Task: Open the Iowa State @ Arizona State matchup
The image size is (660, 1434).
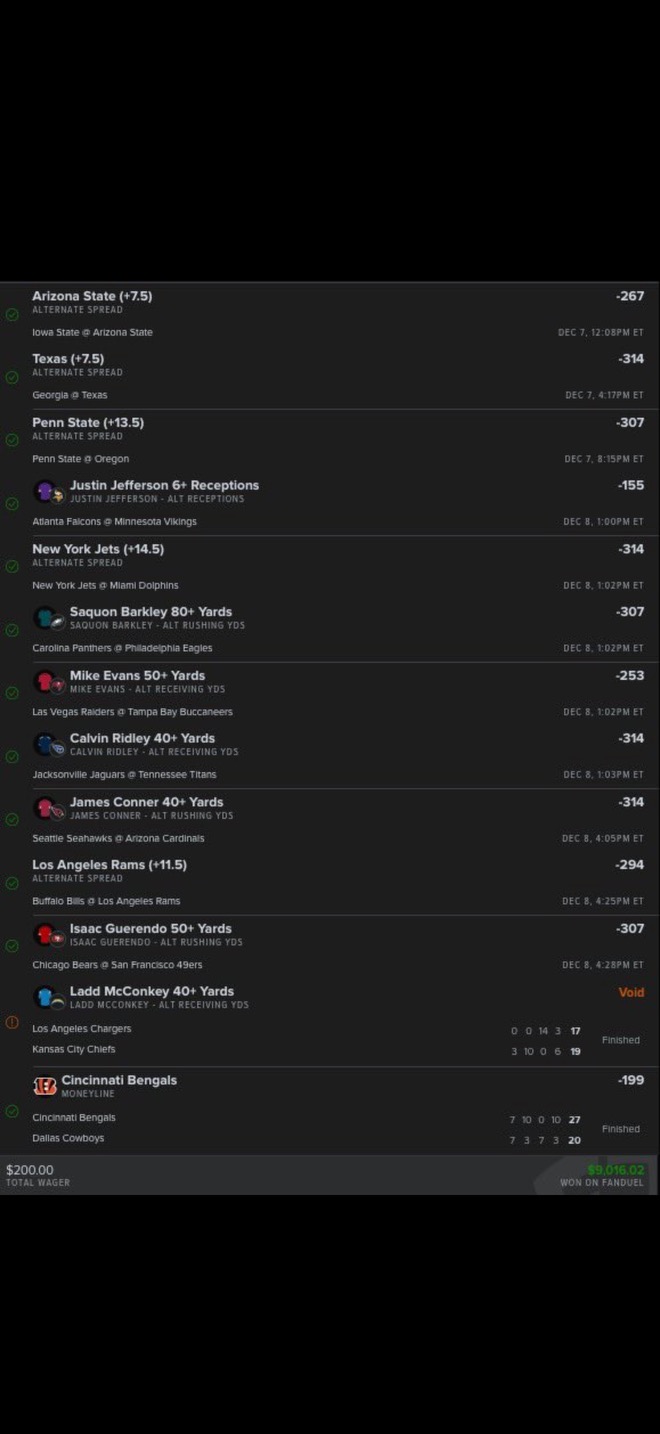Action: pyautogui.click(x=92, y=332)
